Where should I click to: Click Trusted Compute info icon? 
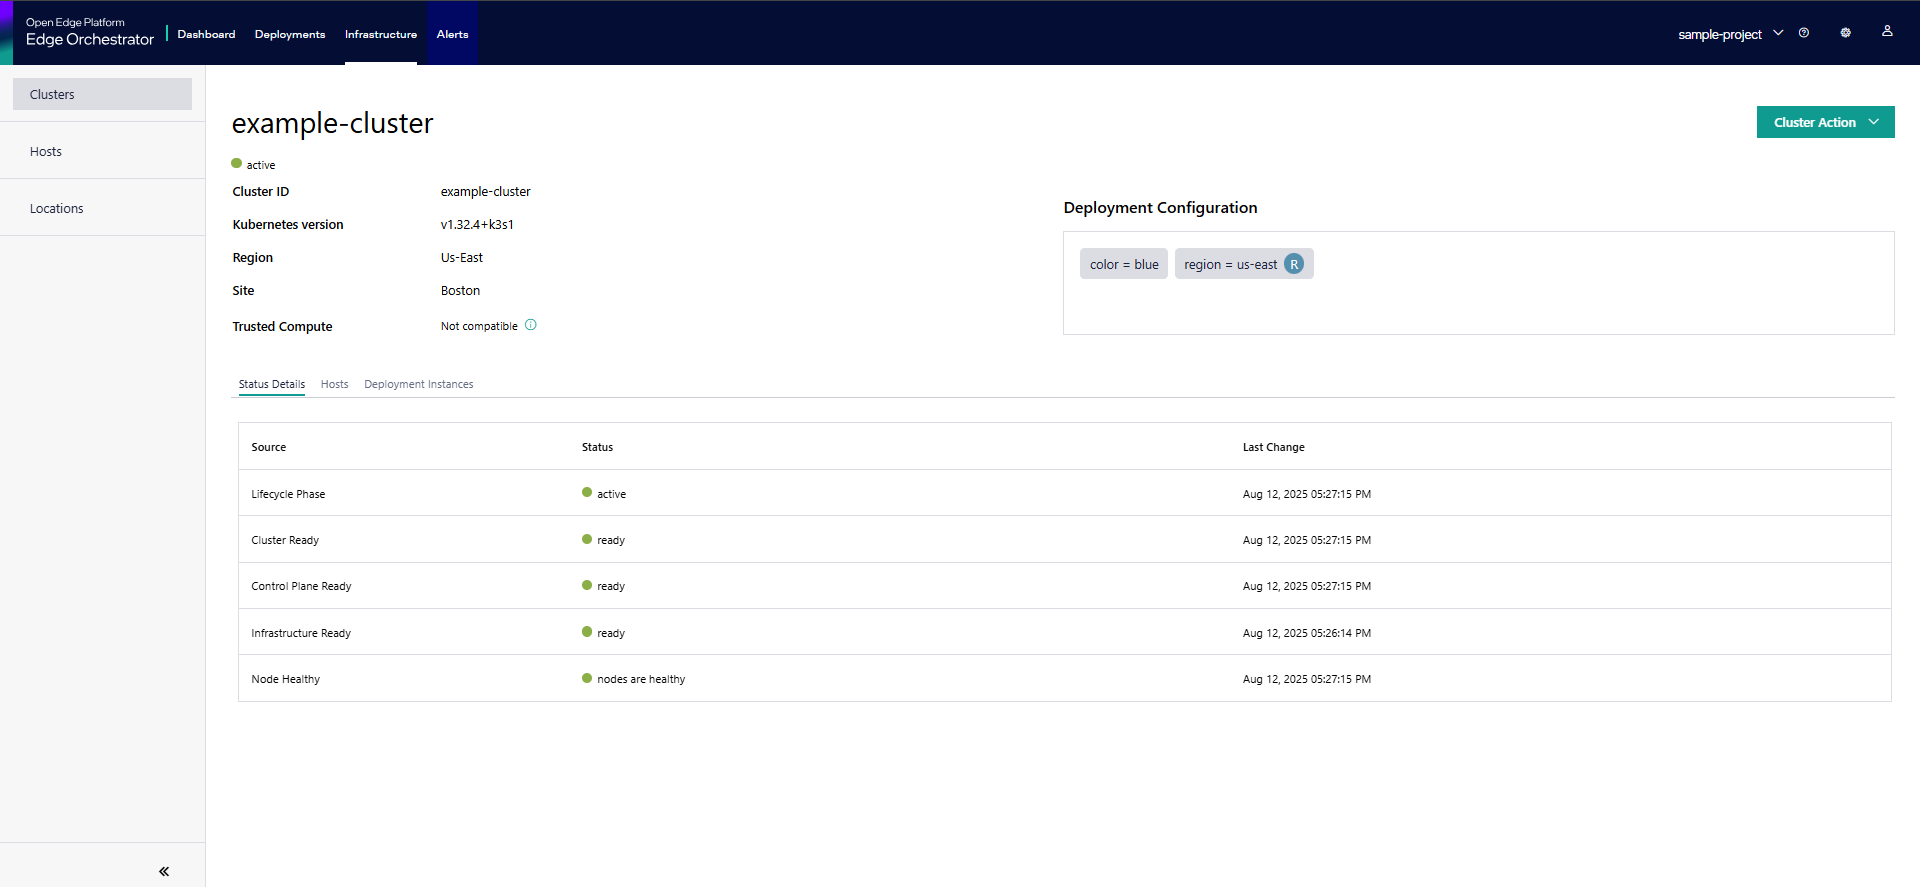click(531, 325)
